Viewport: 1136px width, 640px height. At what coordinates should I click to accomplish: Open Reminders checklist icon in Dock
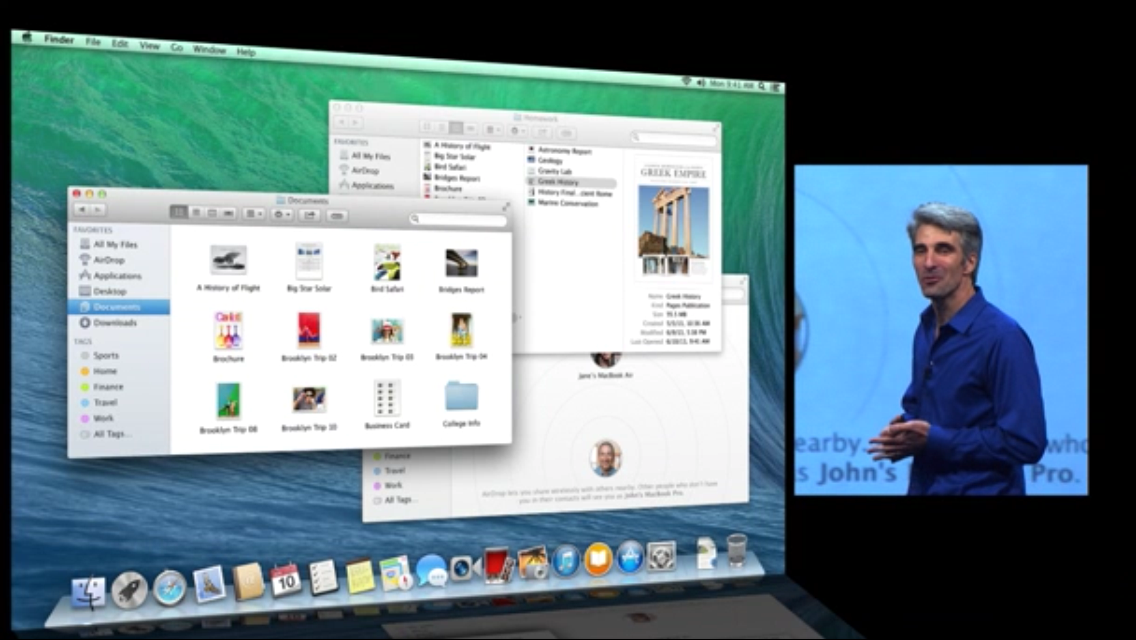pos(322,577)
